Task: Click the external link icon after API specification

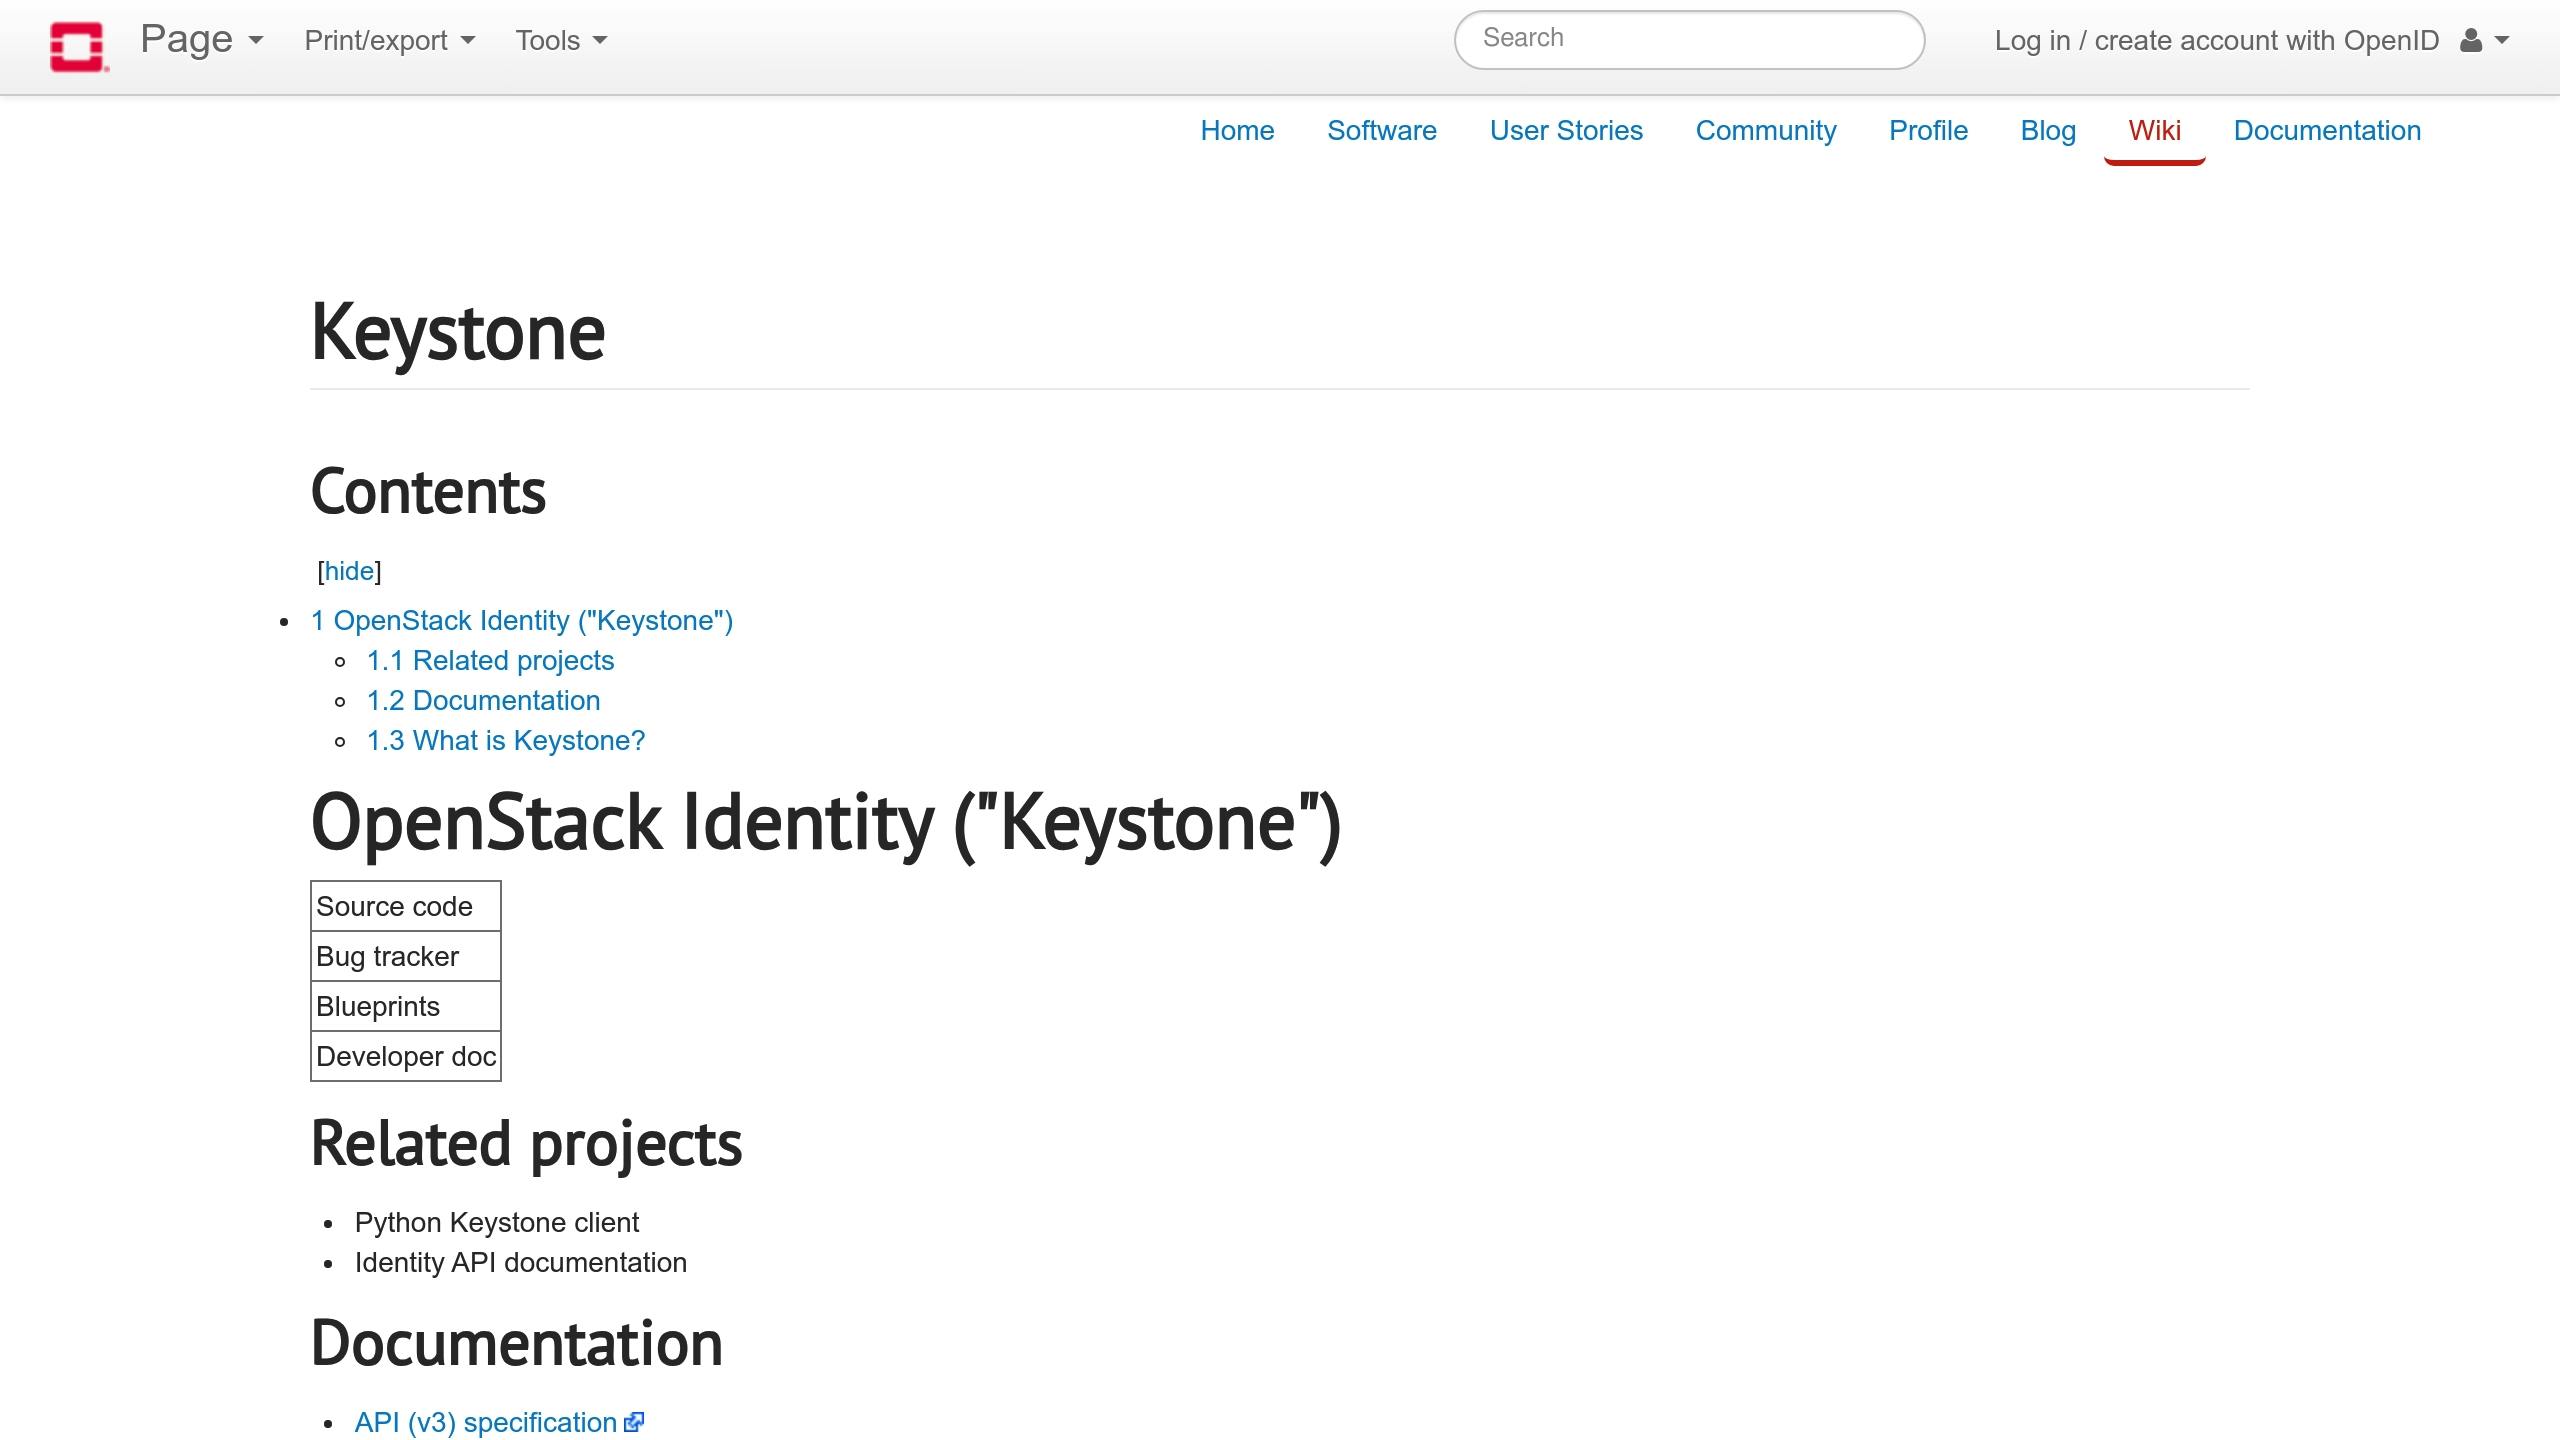Action: tap(634, 1422)
